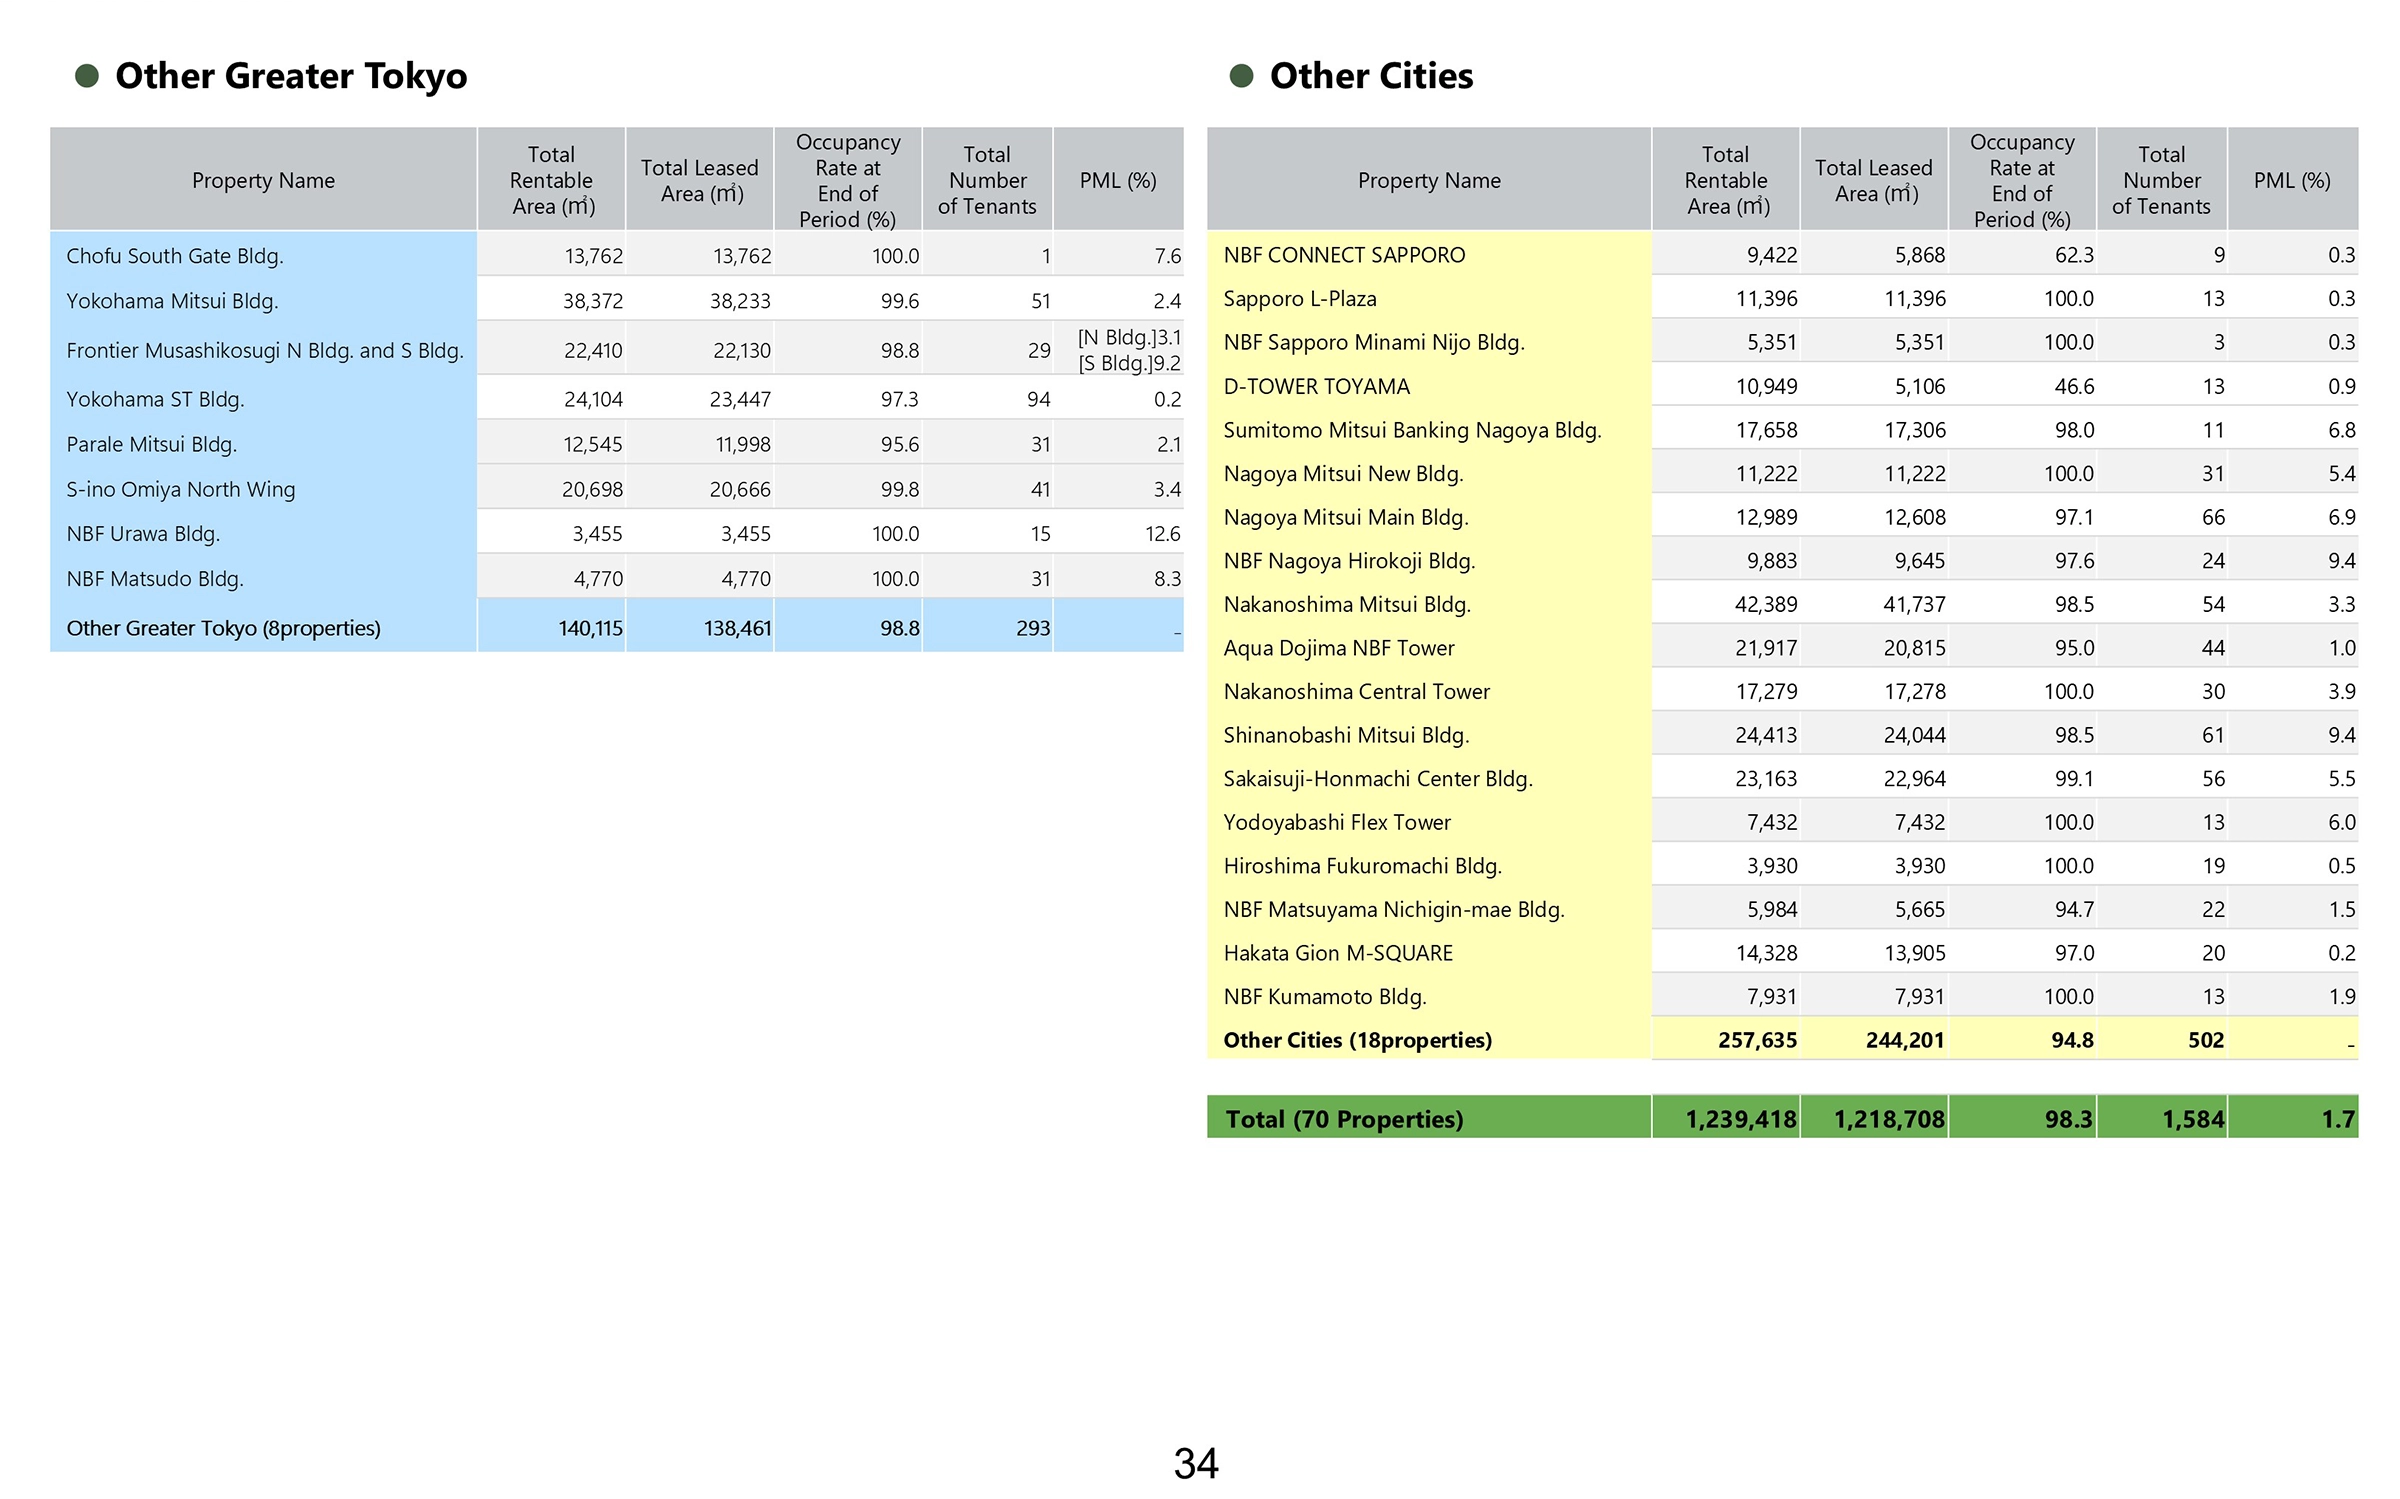Screen dimensions: 2400x1499
Task: Select the Other Greater Tokyo (8properties) subtotal row
Action: click(x=223, y=628)
